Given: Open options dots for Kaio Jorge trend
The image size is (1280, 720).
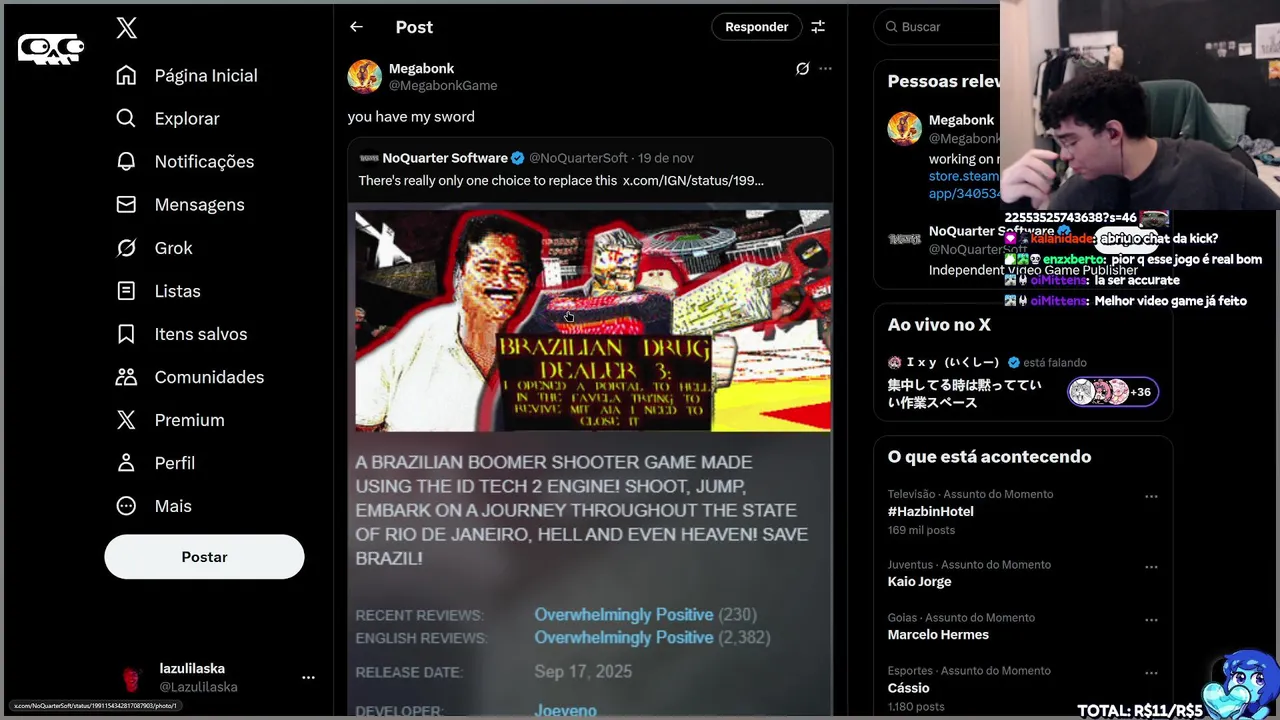Looking at the screenshot, I should pos(1151,566).
